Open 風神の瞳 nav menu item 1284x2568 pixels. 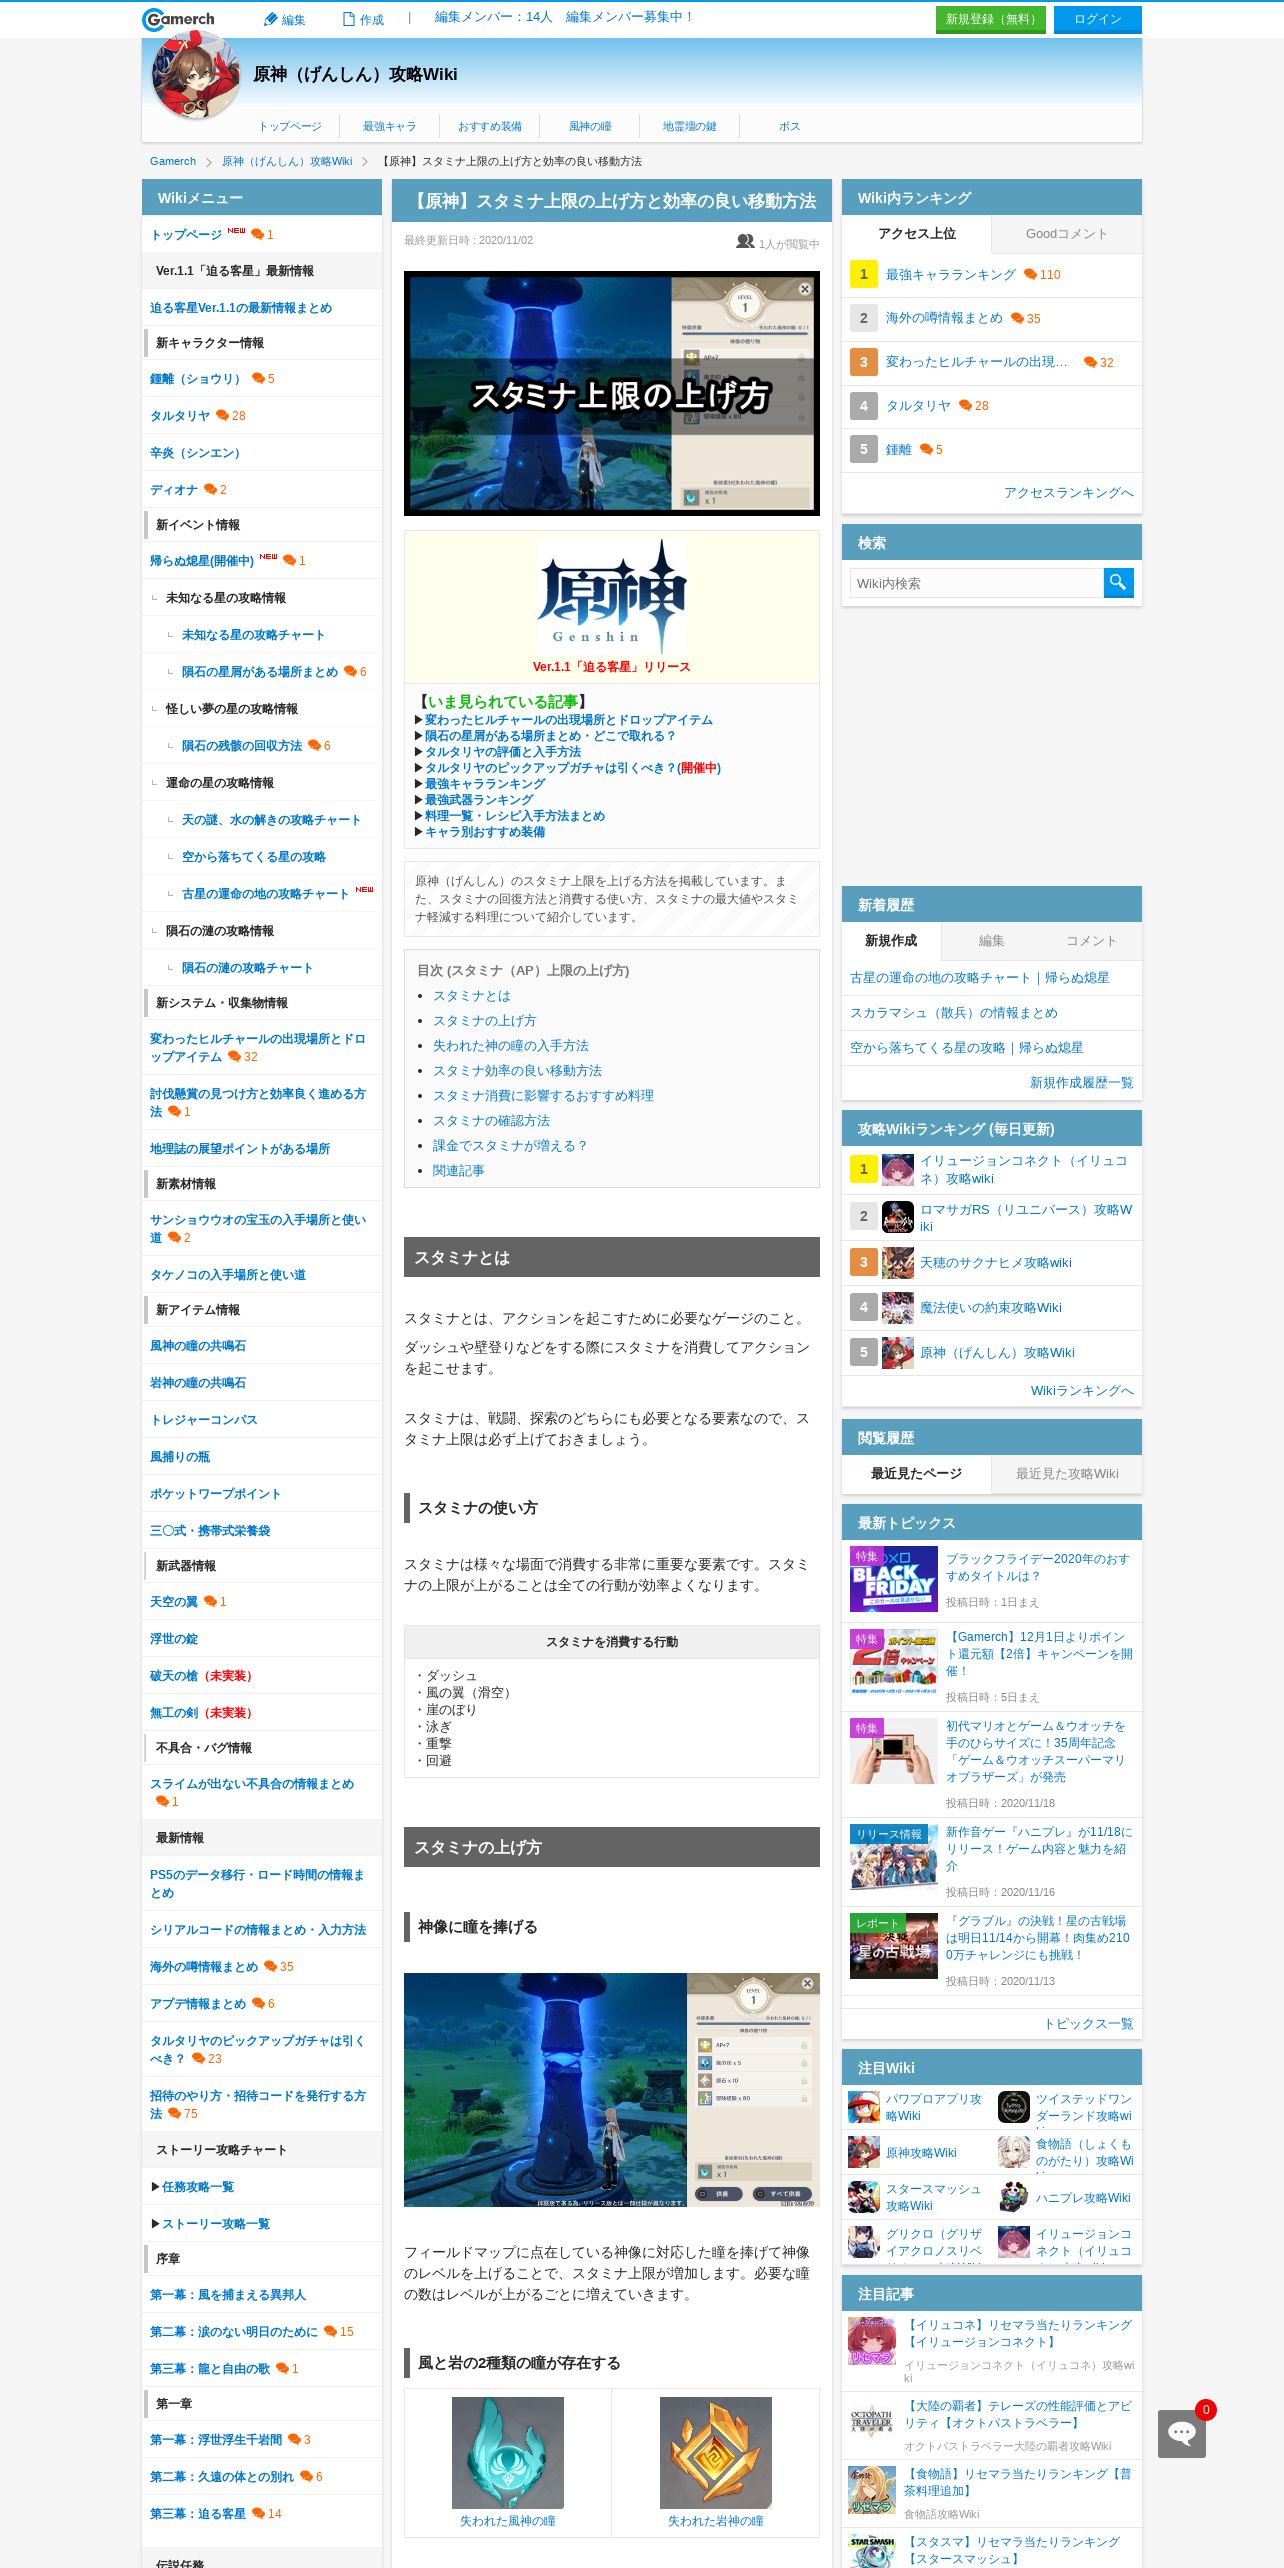(x=590, y=126)
